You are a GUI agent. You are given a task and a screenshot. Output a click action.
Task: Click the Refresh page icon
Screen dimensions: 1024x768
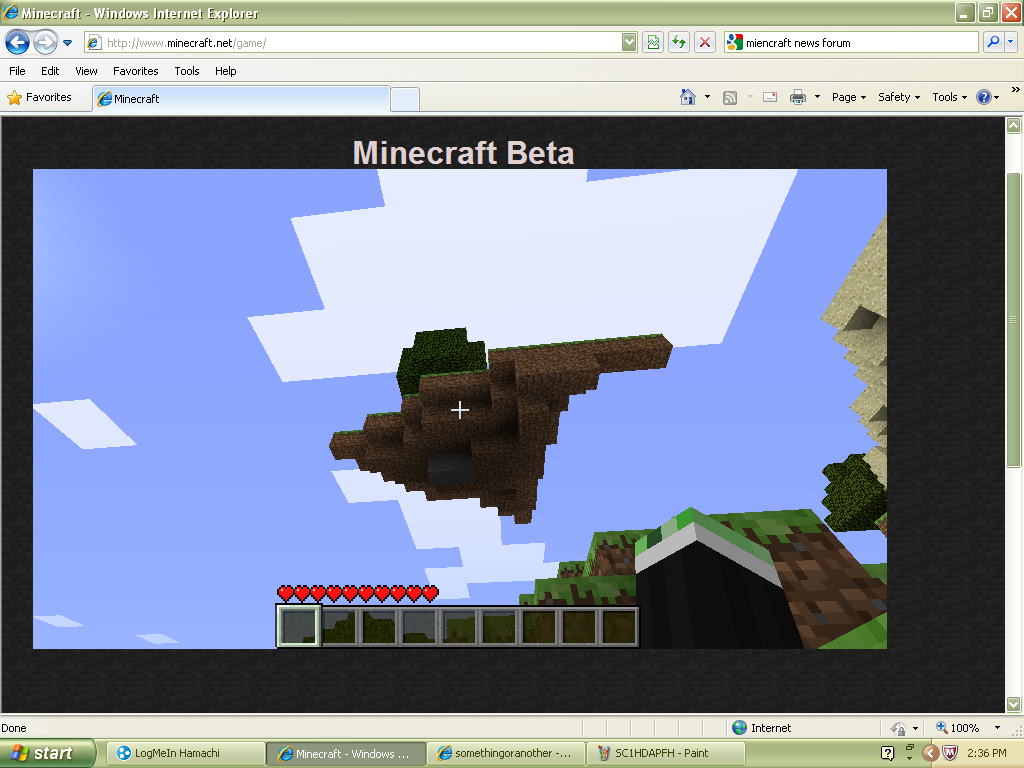coord(679,43)
